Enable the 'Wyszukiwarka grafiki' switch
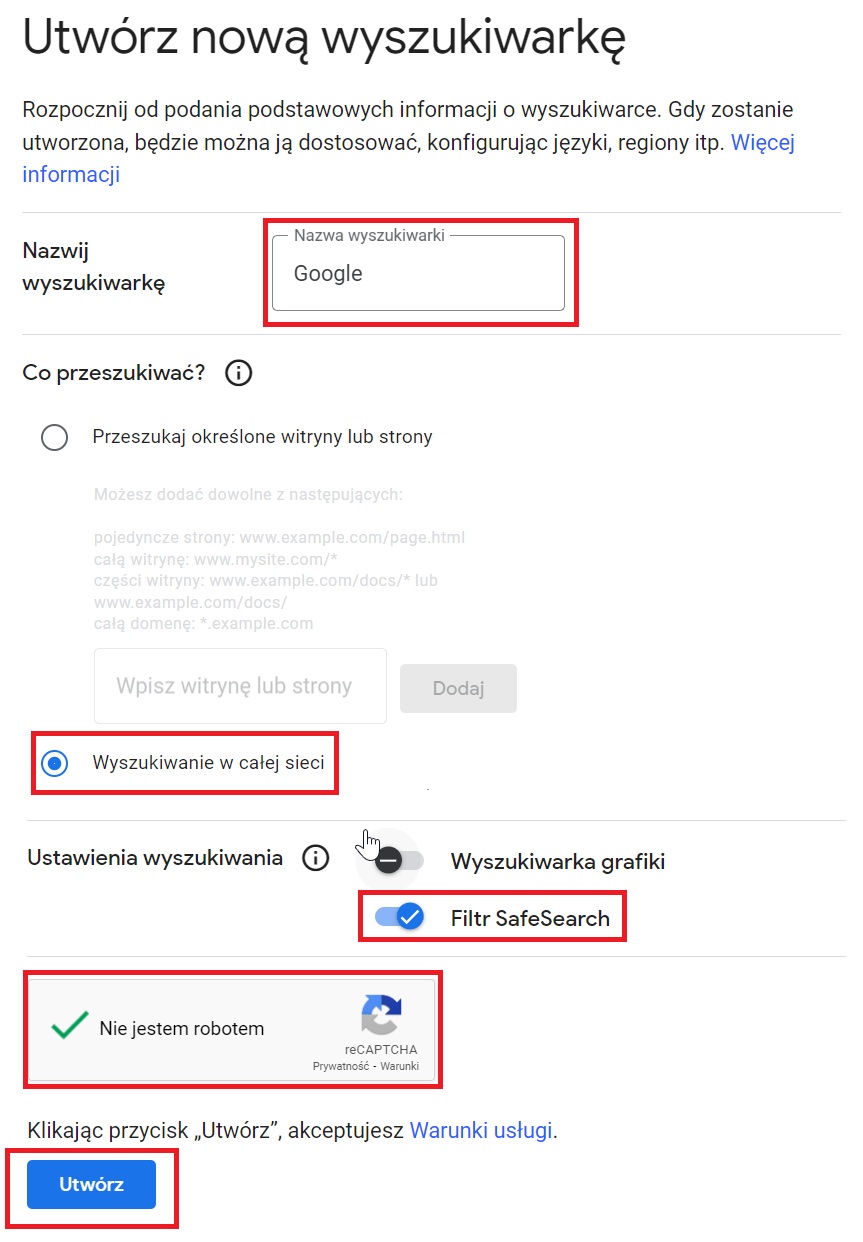 [x=389, y=858]
